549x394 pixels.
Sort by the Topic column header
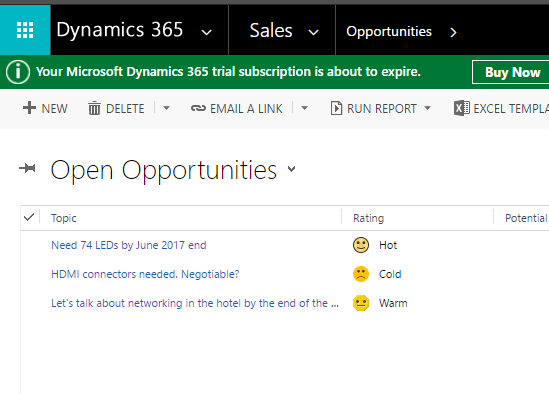coord(64,218)
